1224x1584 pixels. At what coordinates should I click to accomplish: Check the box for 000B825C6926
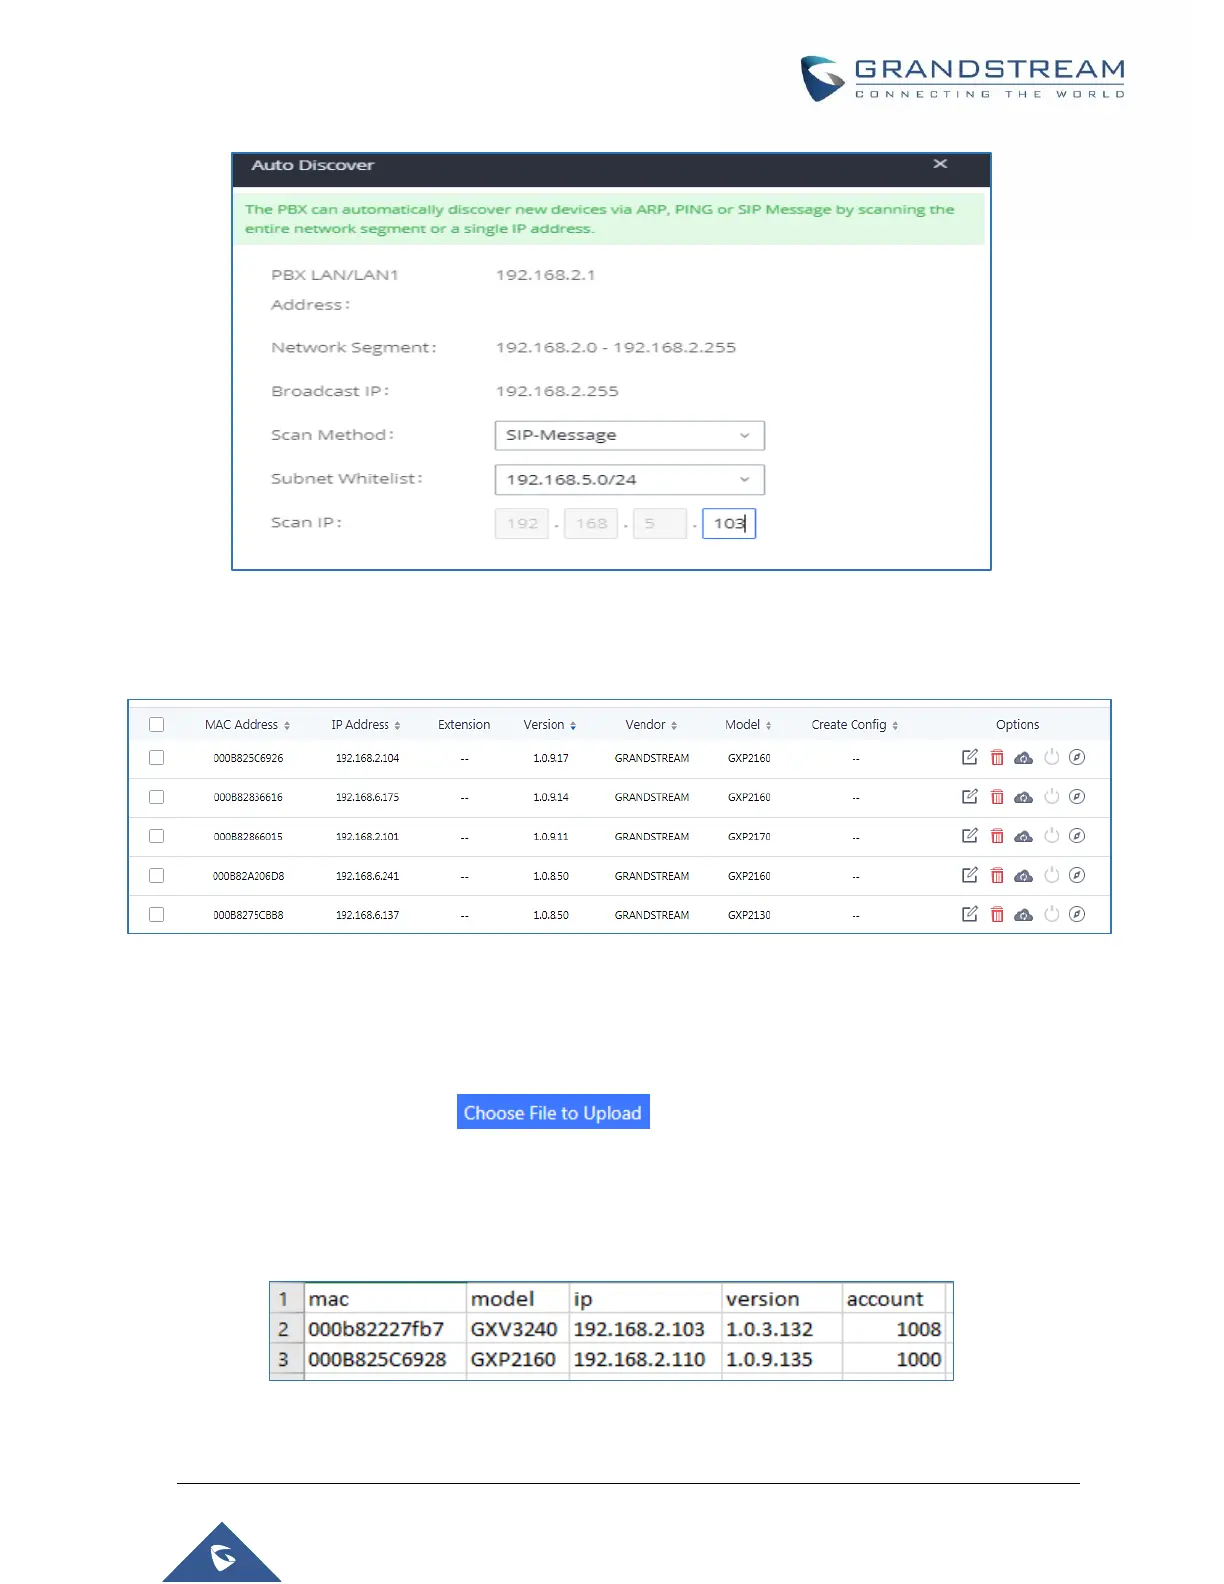(x=156, y=757)
